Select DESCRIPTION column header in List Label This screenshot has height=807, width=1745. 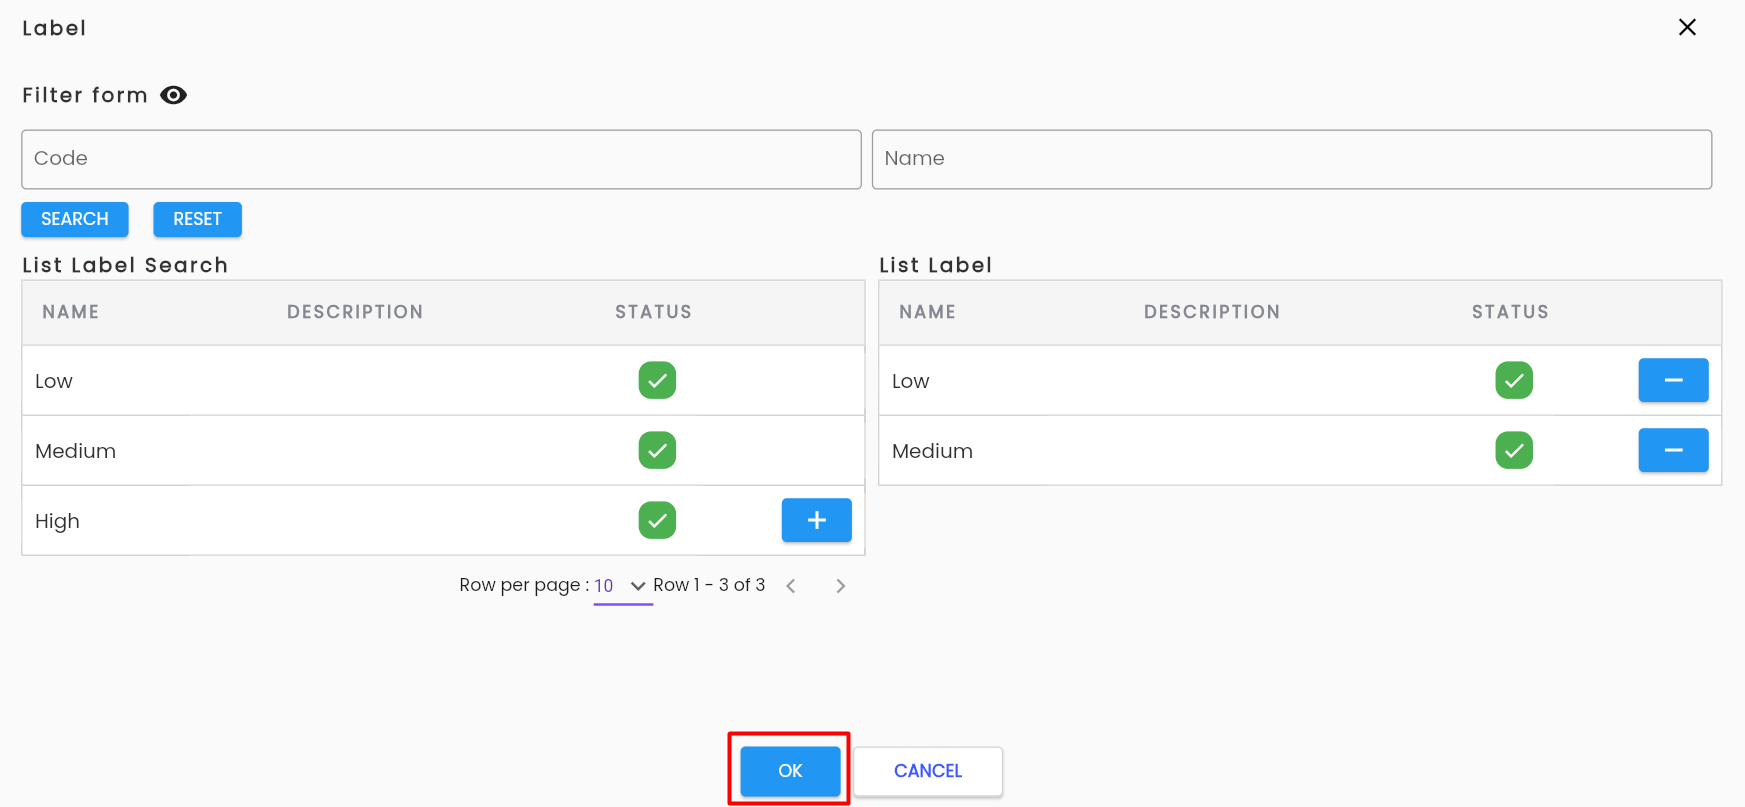click(x=1212, y=312)
